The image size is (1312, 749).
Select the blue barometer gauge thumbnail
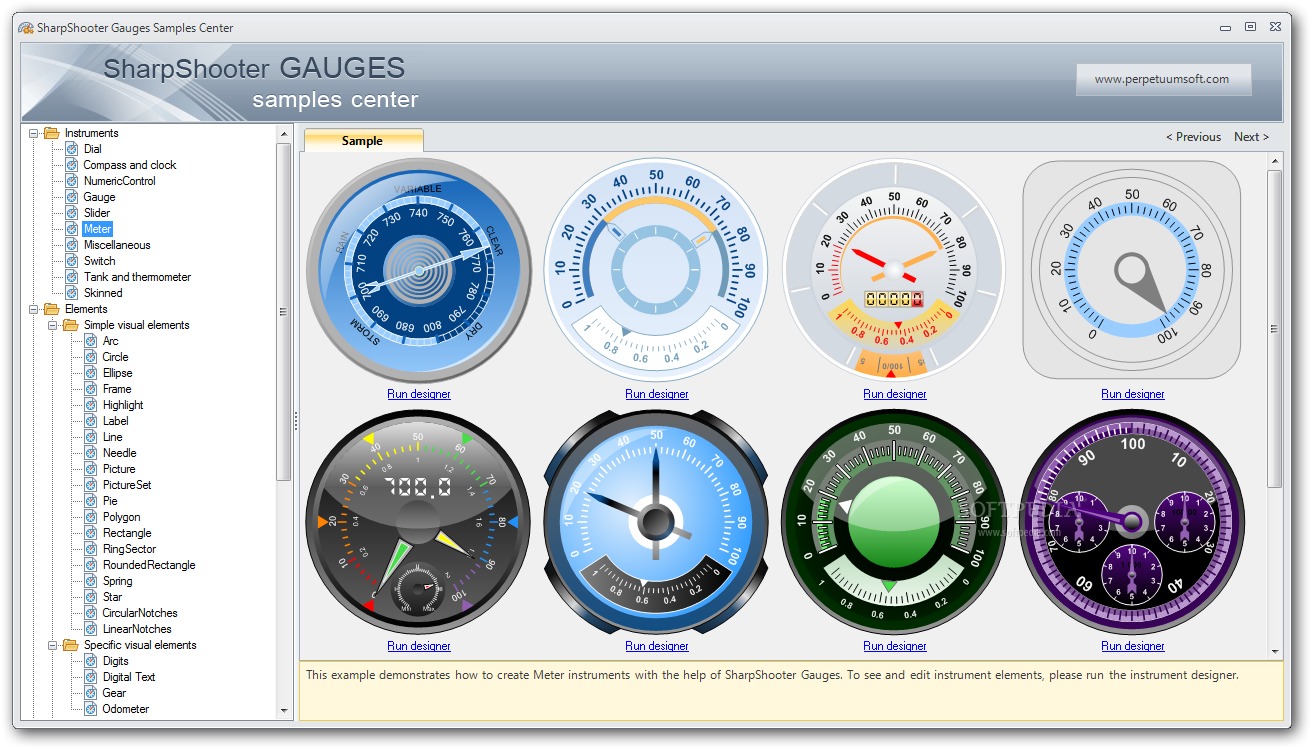pos(419,270)
